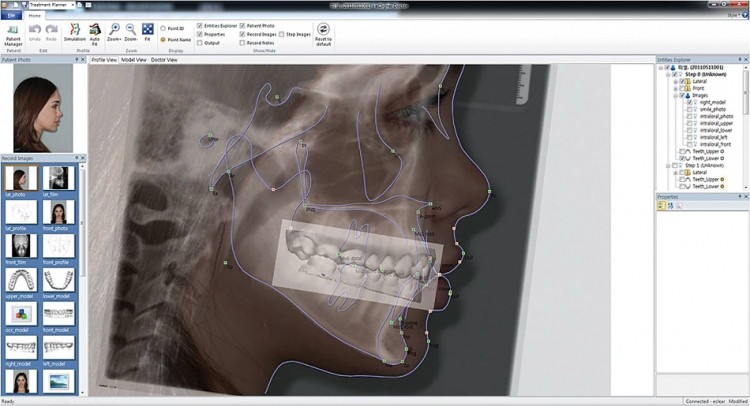
Task: Select the lat_profile record image
Action: pyautogui.click(x=21, y=212)
